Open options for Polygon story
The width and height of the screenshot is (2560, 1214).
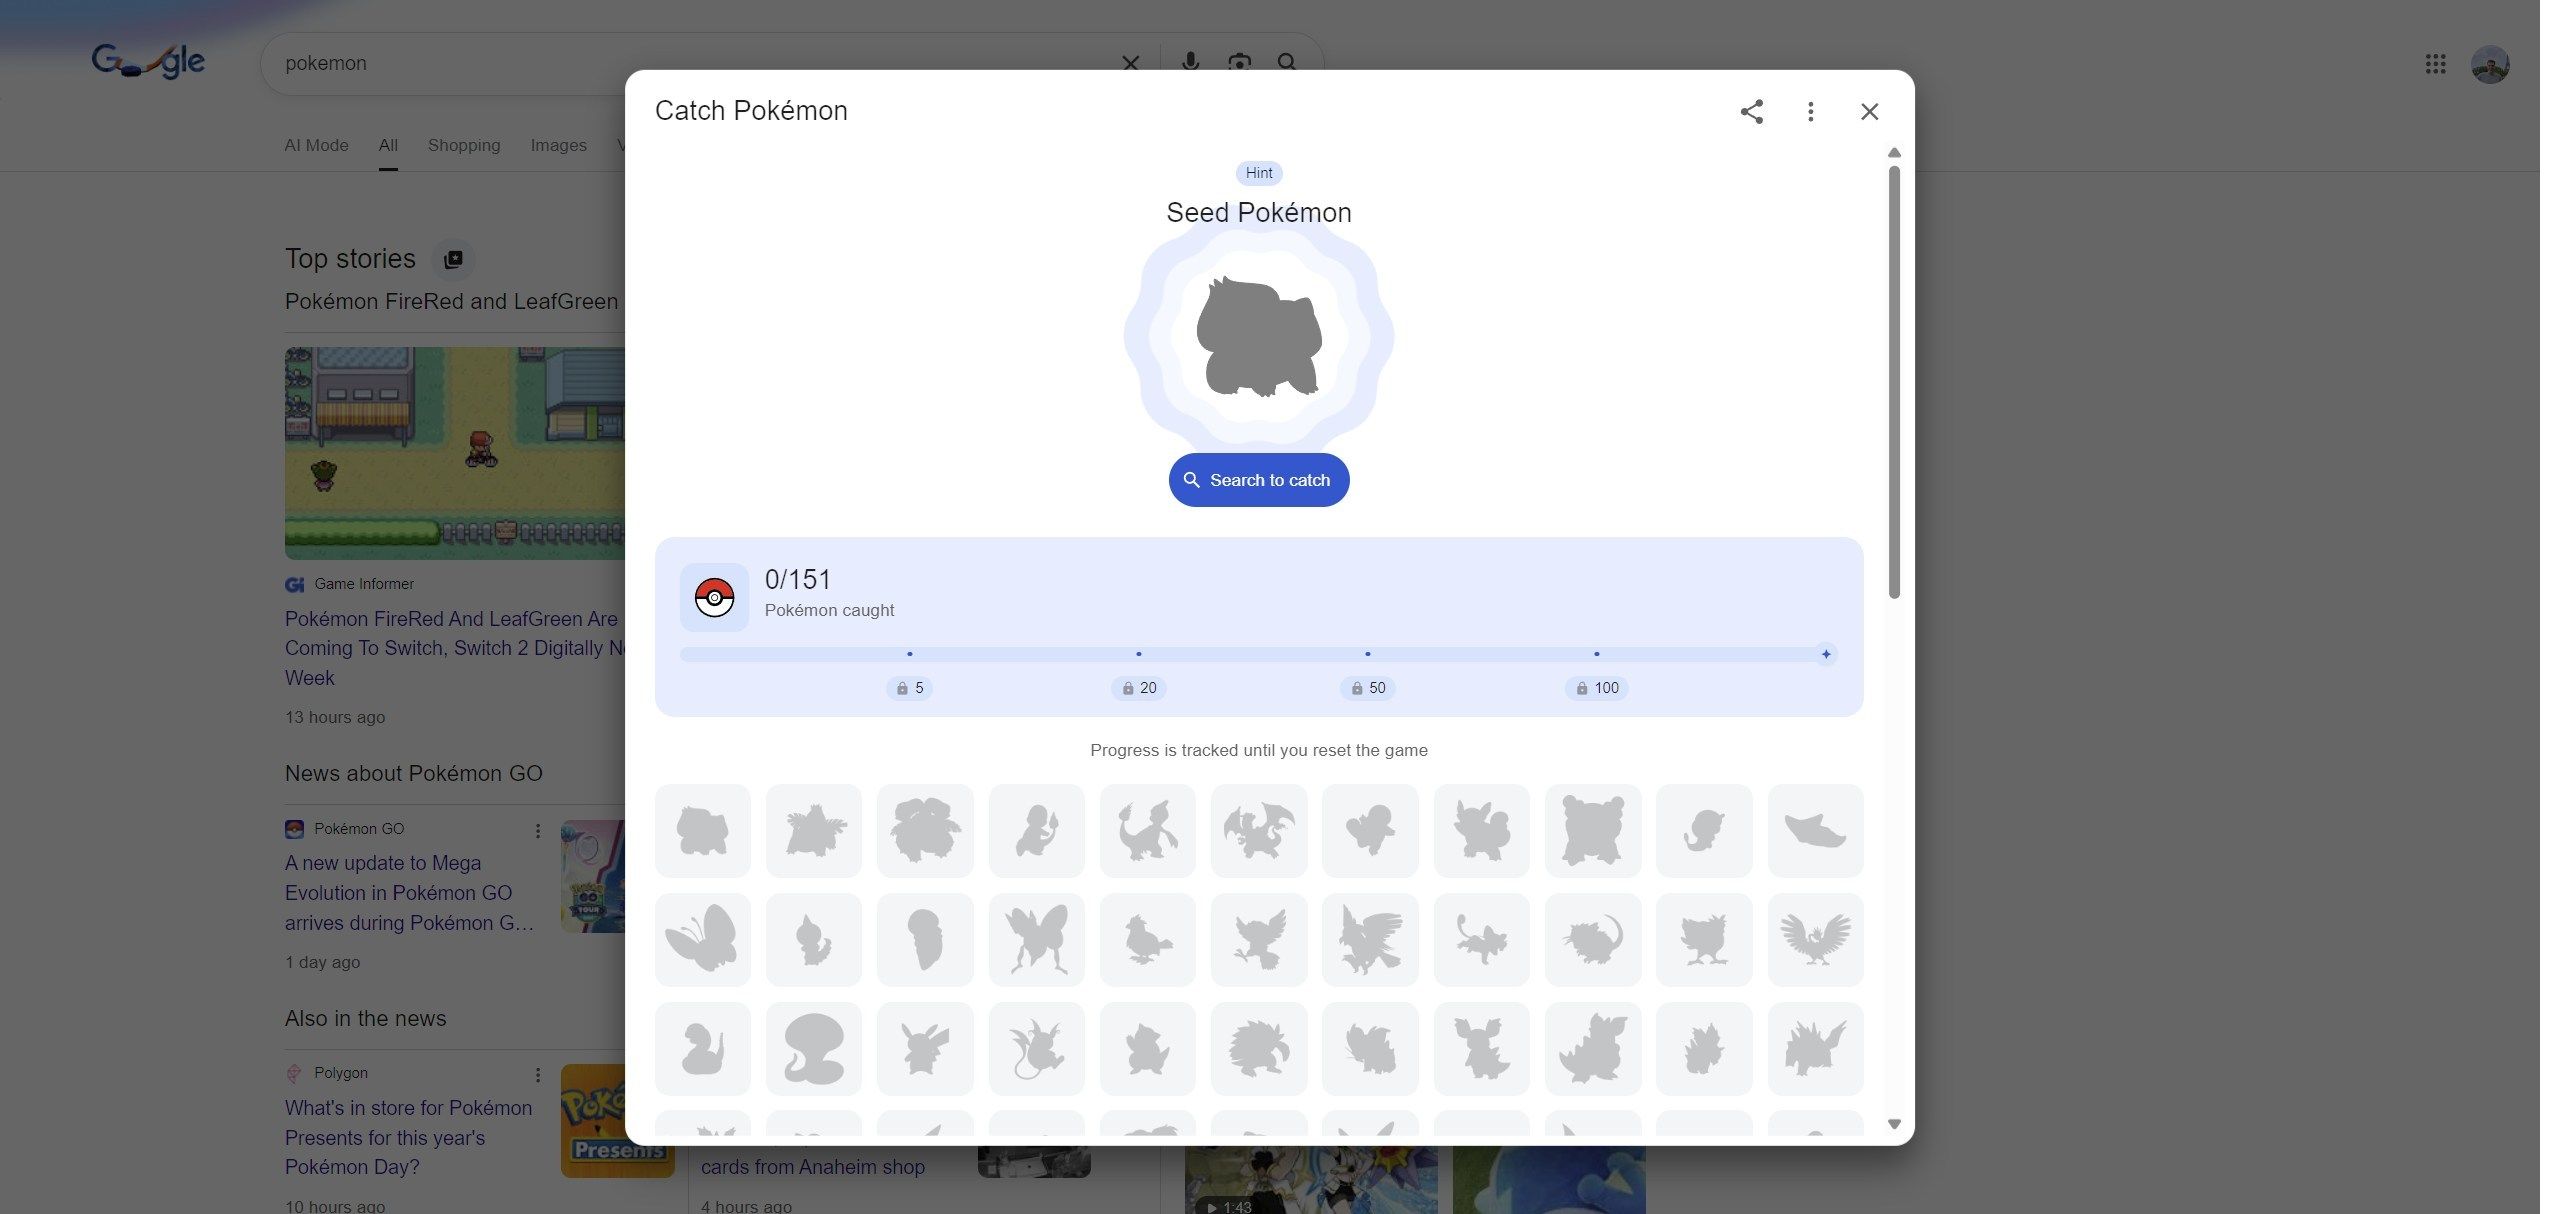tap(538, 1075)
